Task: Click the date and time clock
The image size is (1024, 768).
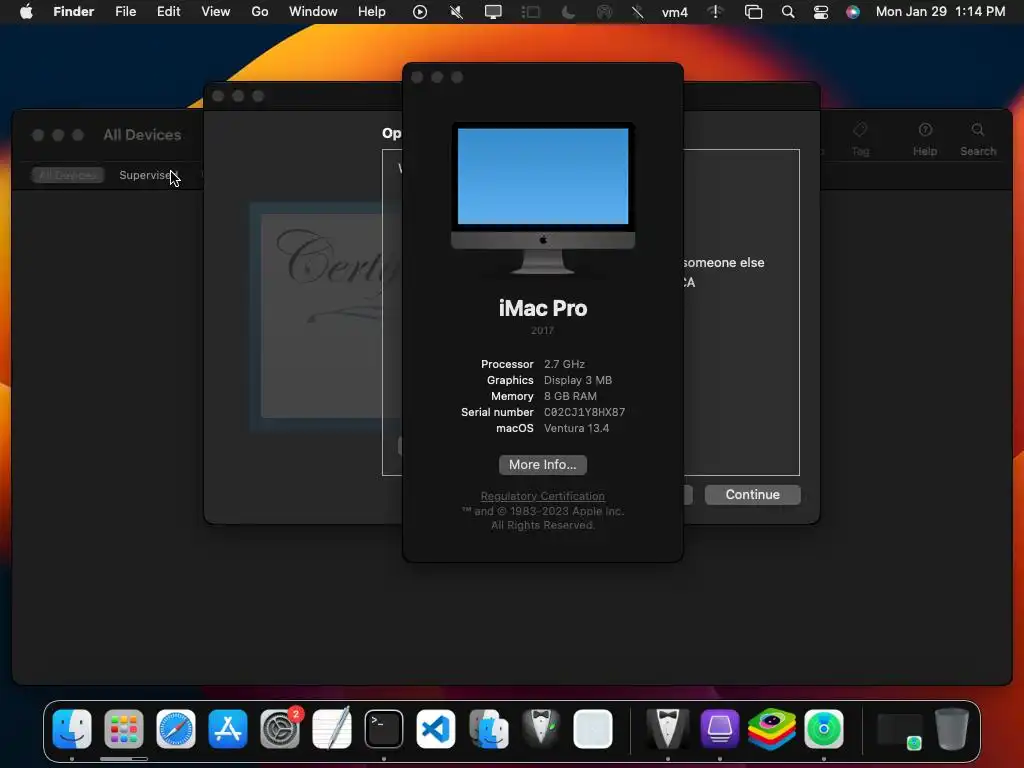Action: pos(940,12)
